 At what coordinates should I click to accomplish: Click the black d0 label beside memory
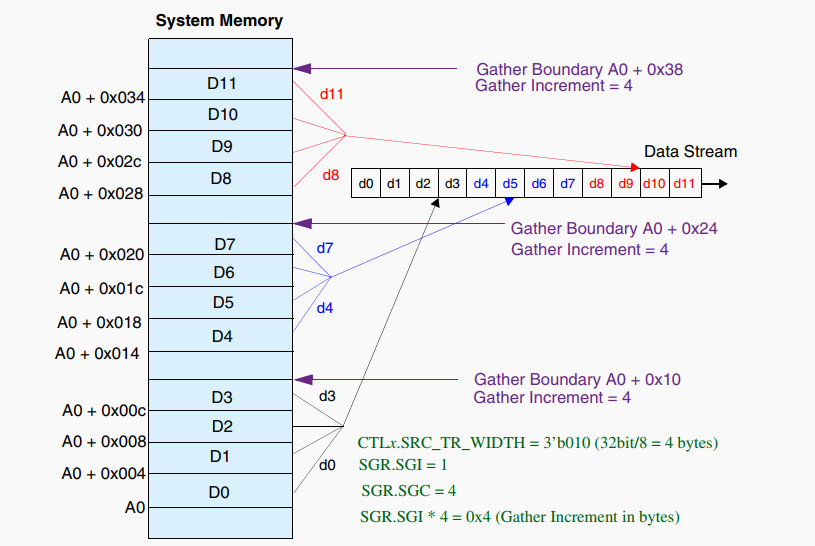(327, 465)
